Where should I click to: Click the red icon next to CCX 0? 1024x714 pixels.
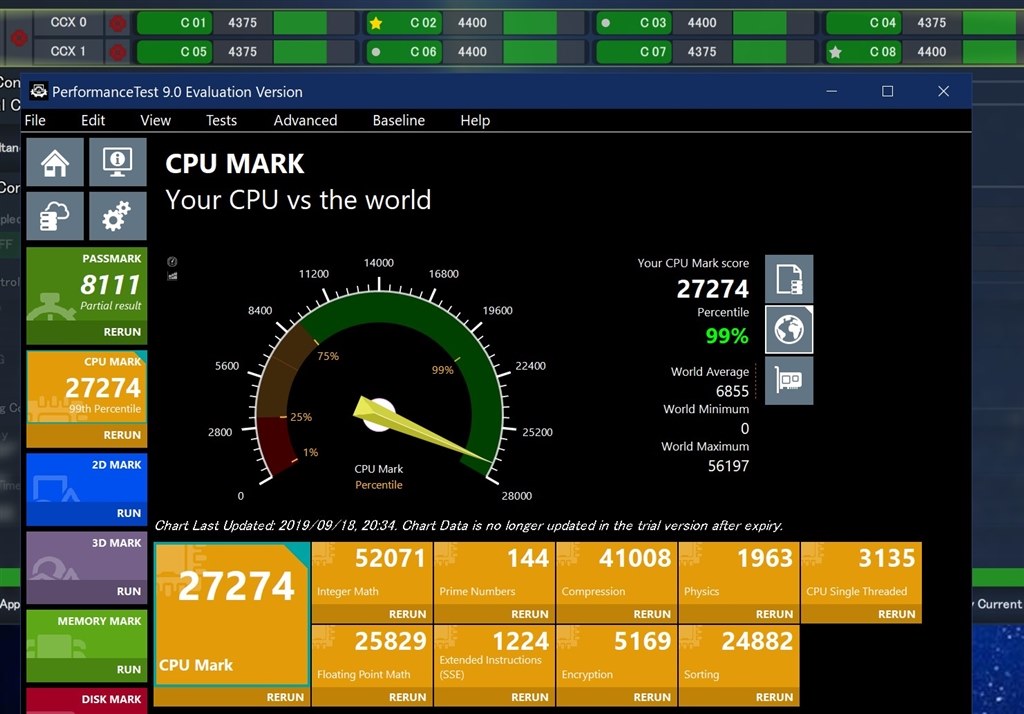[x=118, y=24]
